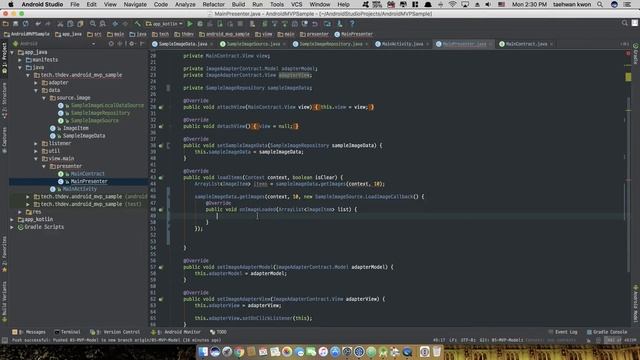Toggle tool window bars icon in status bar corner
The height and width of the screenshot is (360, 640).
click(x=4, y=340)
